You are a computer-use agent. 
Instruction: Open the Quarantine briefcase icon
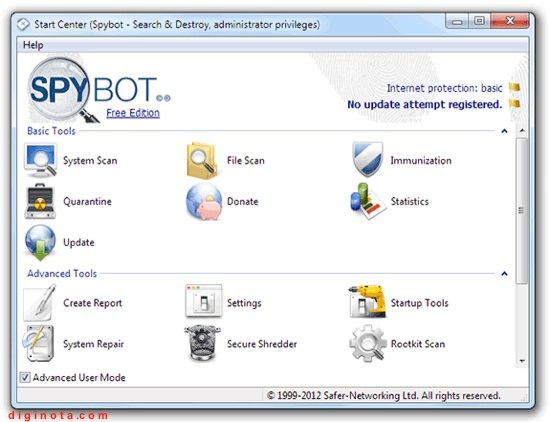pyautogui.click(x=40, y=201)
